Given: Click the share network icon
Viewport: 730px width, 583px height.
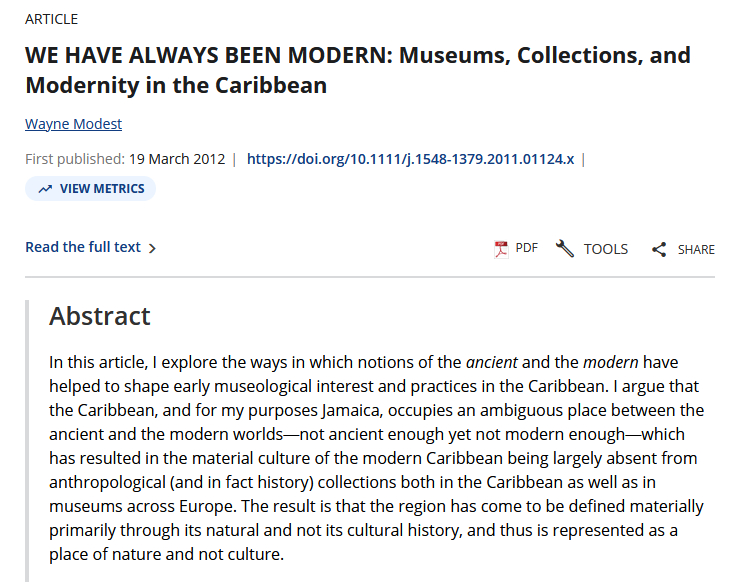Looking at the screenshot, I should point(659,249).
